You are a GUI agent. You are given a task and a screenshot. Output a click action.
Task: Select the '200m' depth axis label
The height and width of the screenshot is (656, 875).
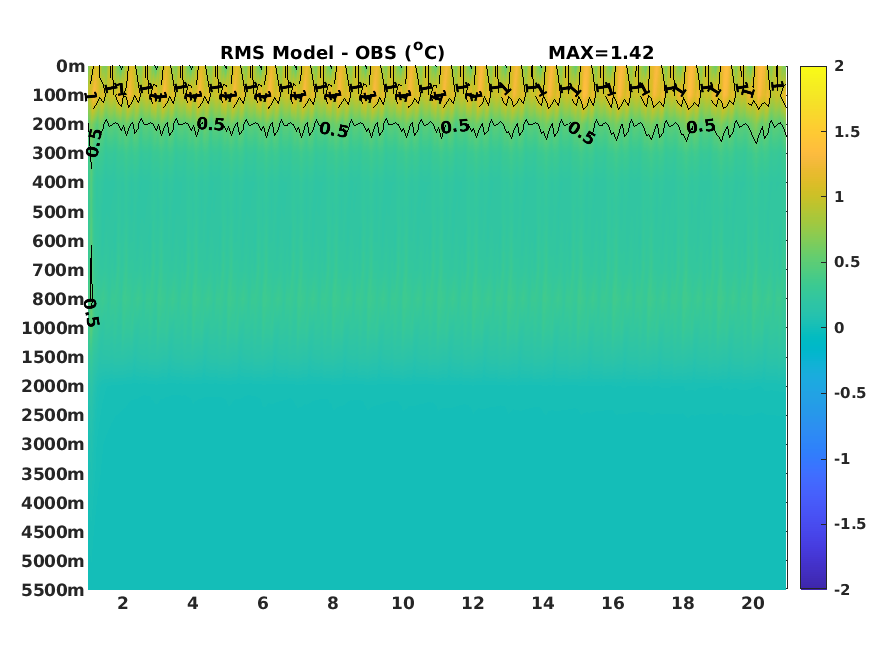click(58, 124)
